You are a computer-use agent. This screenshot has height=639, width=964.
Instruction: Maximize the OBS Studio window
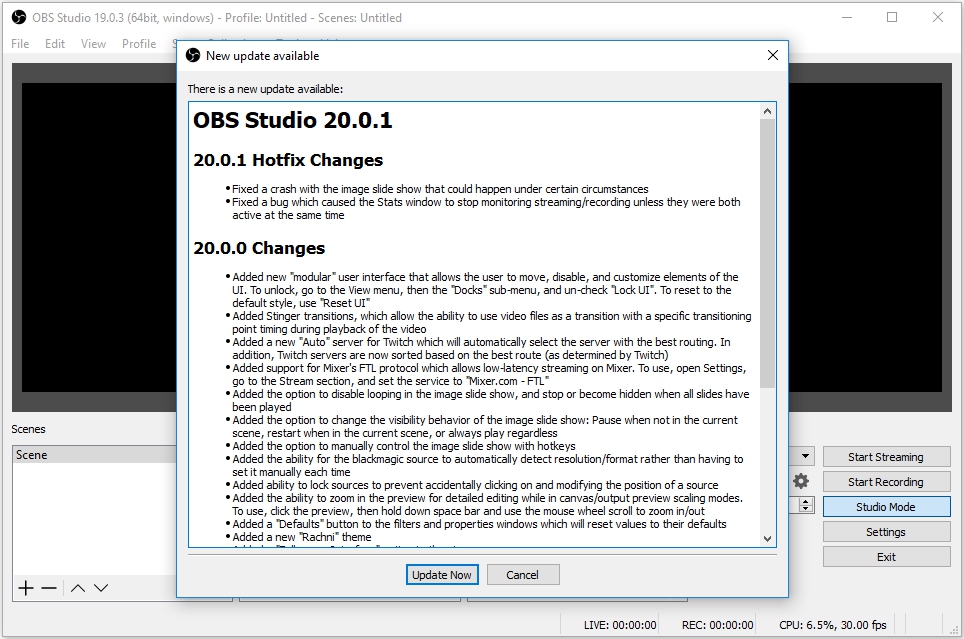click(892, 17)
